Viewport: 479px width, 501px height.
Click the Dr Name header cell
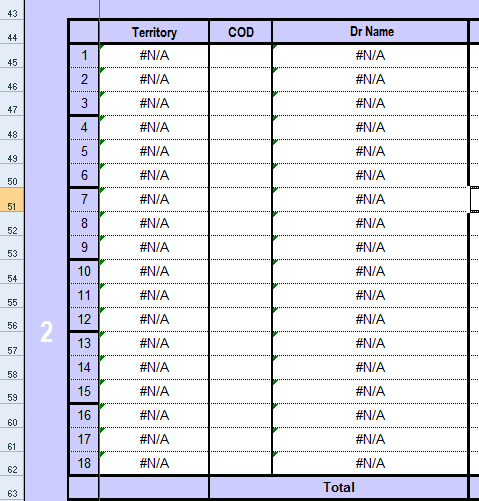370,32
